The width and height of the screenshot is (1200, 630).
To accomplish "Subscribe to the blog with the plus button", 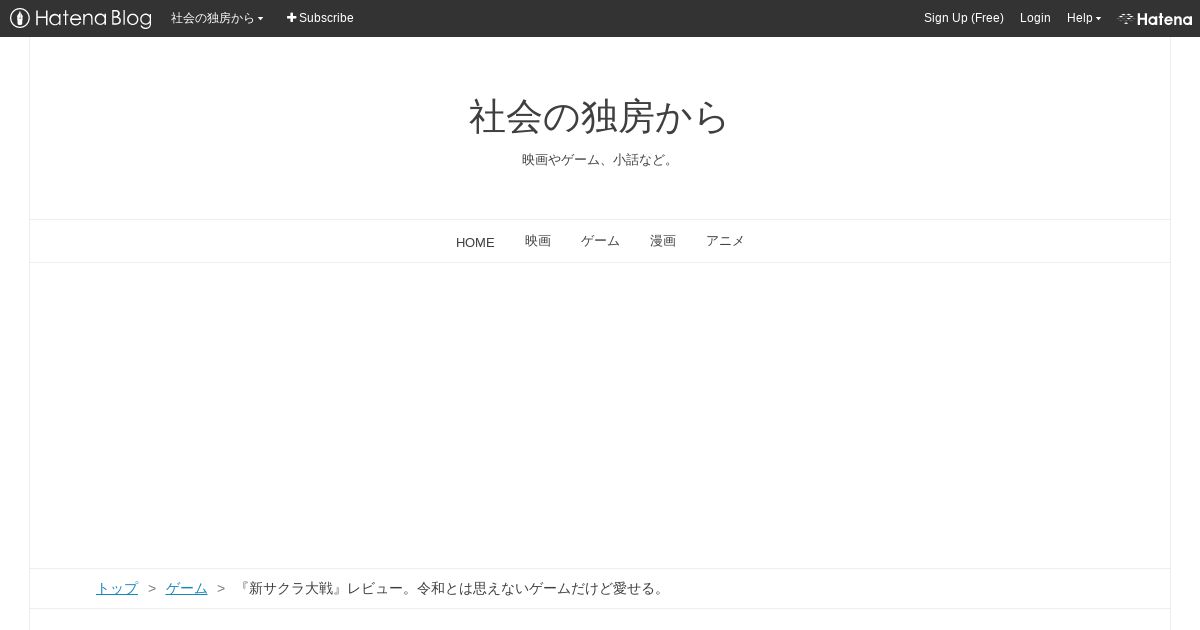I will click(320, 18).
